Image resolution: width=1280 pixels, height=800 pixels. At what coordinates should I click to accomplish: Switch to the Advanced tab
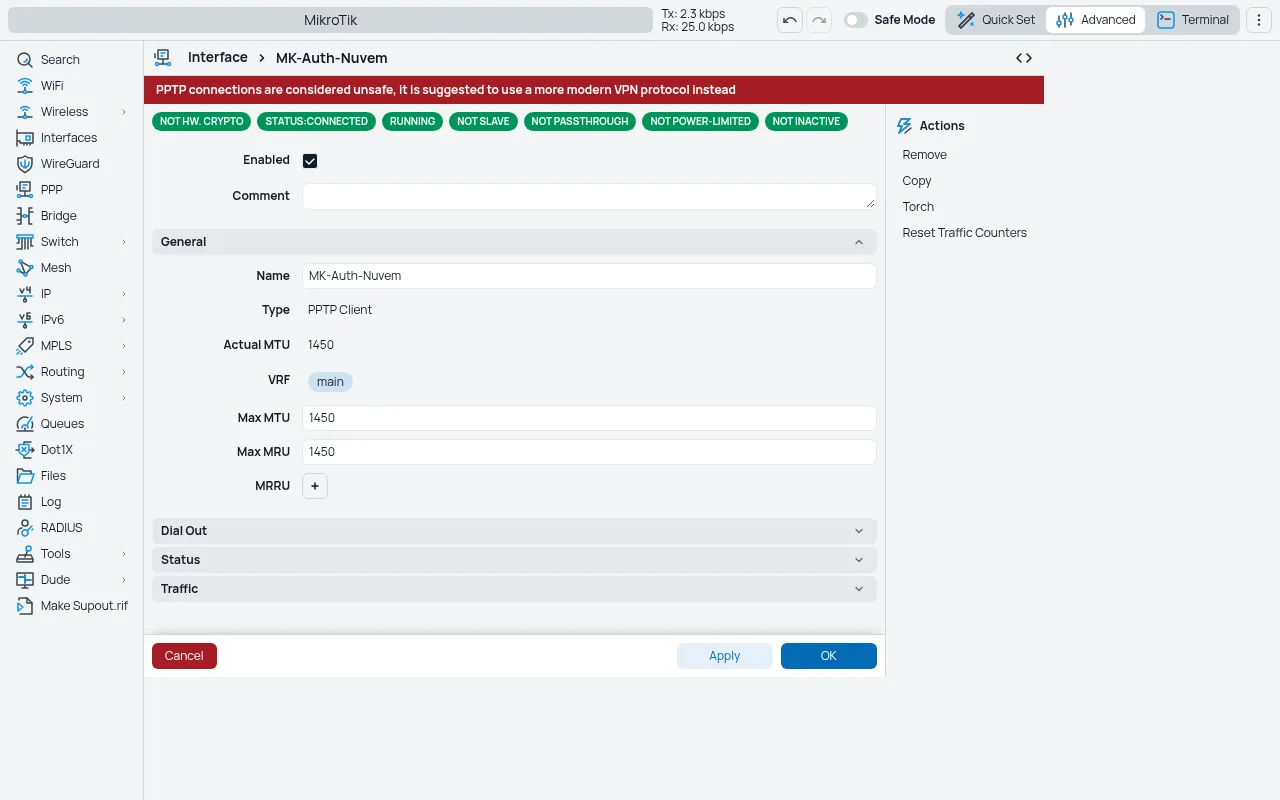pos(1096,20)
